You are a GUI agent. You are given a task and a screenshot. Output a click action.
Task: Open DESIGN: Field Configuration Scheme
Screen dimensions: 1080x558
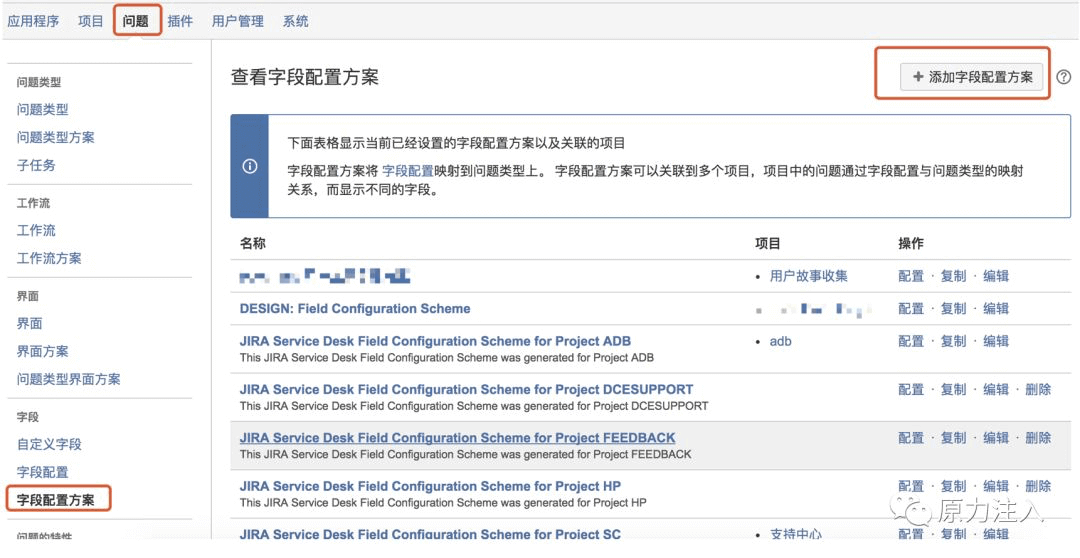pyautogui.click(x=355, y=309)
